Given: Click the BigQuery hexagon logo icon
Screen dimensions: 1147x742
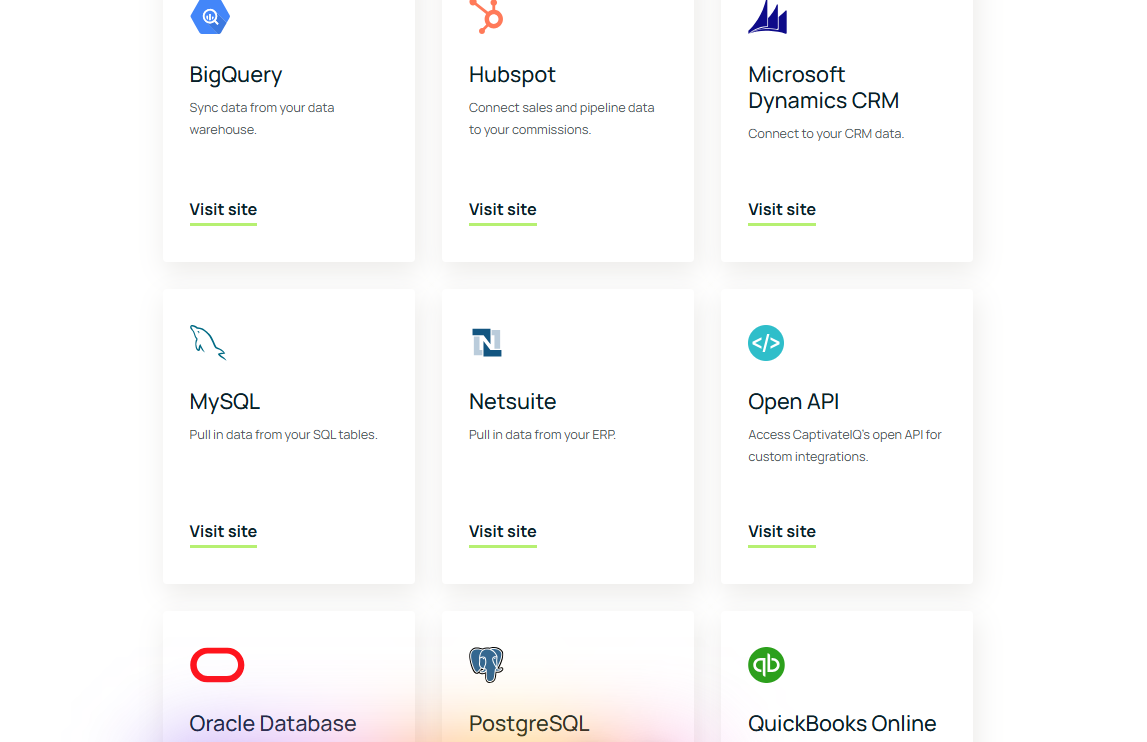Looking at the screenshot, I should (210, 17).
